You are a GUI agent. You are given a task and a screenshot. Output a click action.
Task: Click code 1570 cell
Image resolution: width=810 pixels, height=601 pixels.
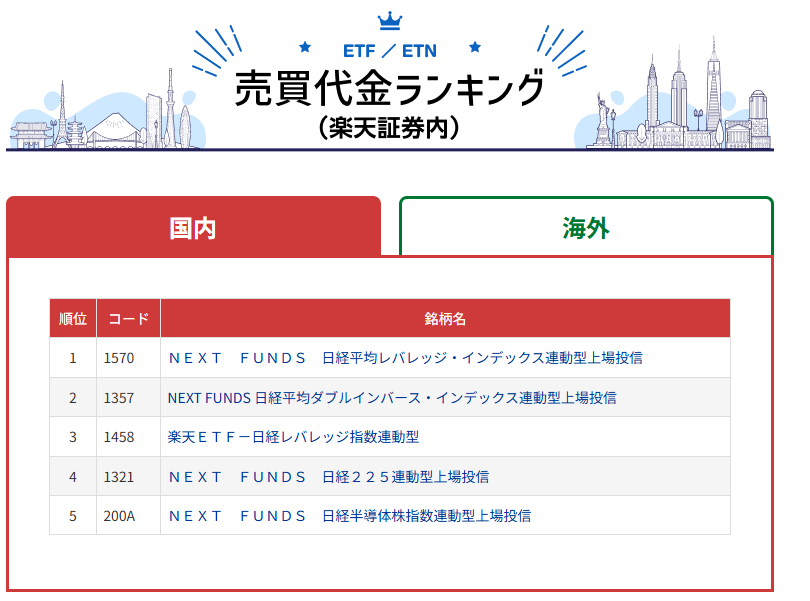point(129,358)
